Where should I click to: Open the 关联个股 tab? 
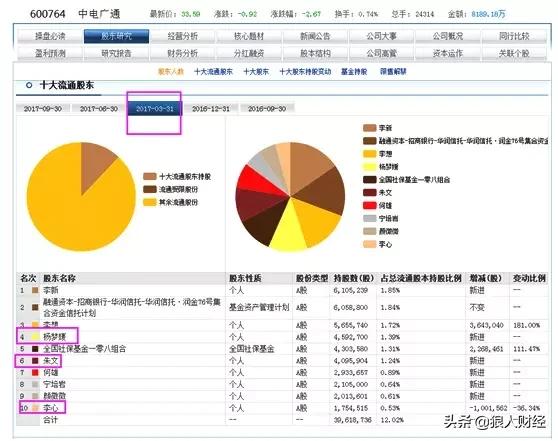click(x=514, y=53)
